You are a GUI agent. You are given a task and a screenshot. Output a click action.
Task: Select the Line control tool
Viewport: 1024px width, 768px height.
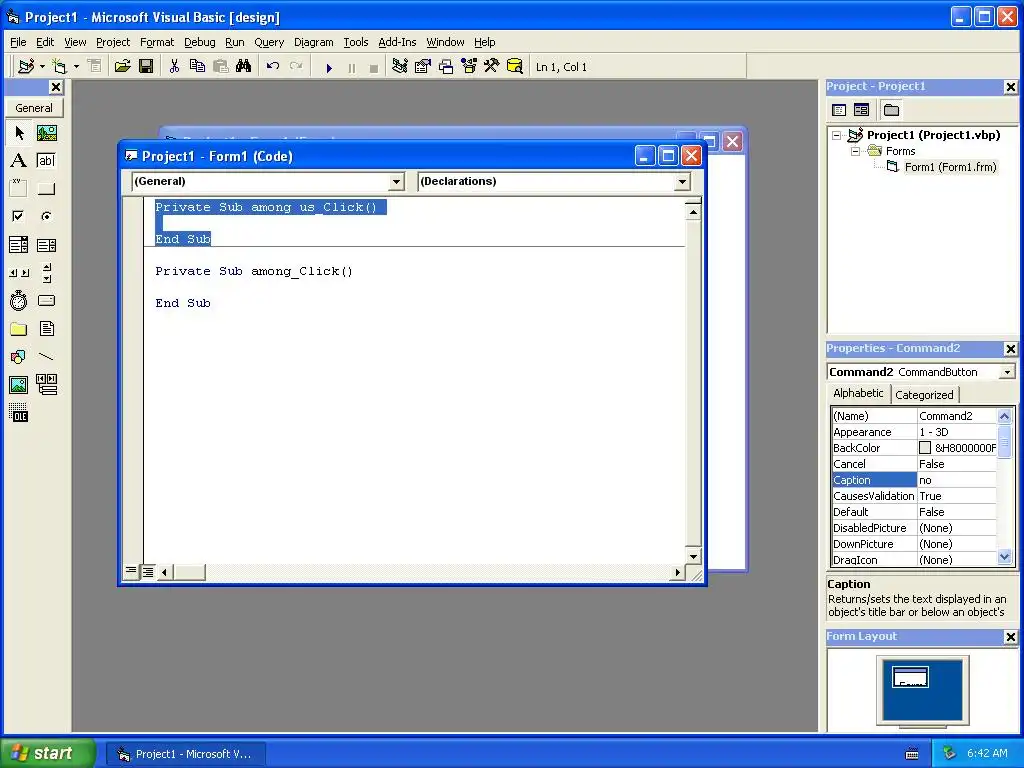click(x=46, y=357)
